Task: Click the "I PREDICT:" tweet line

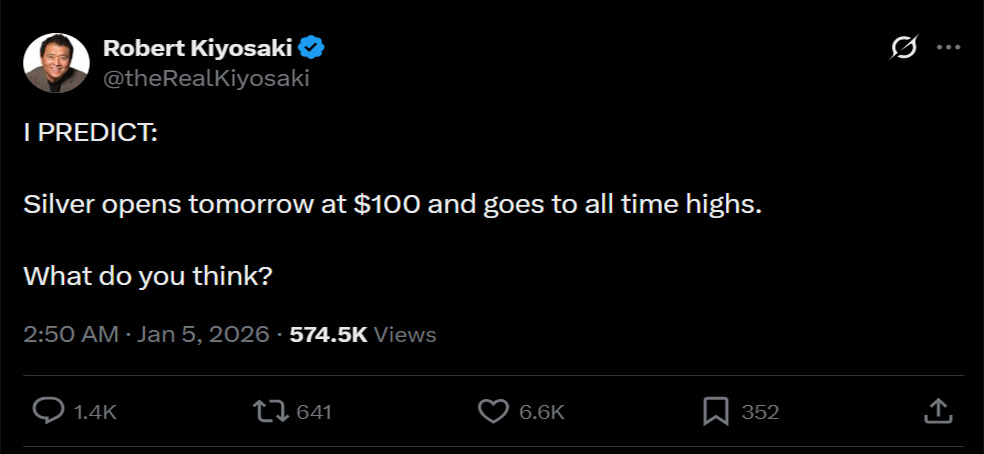Action: pos(90,136)
